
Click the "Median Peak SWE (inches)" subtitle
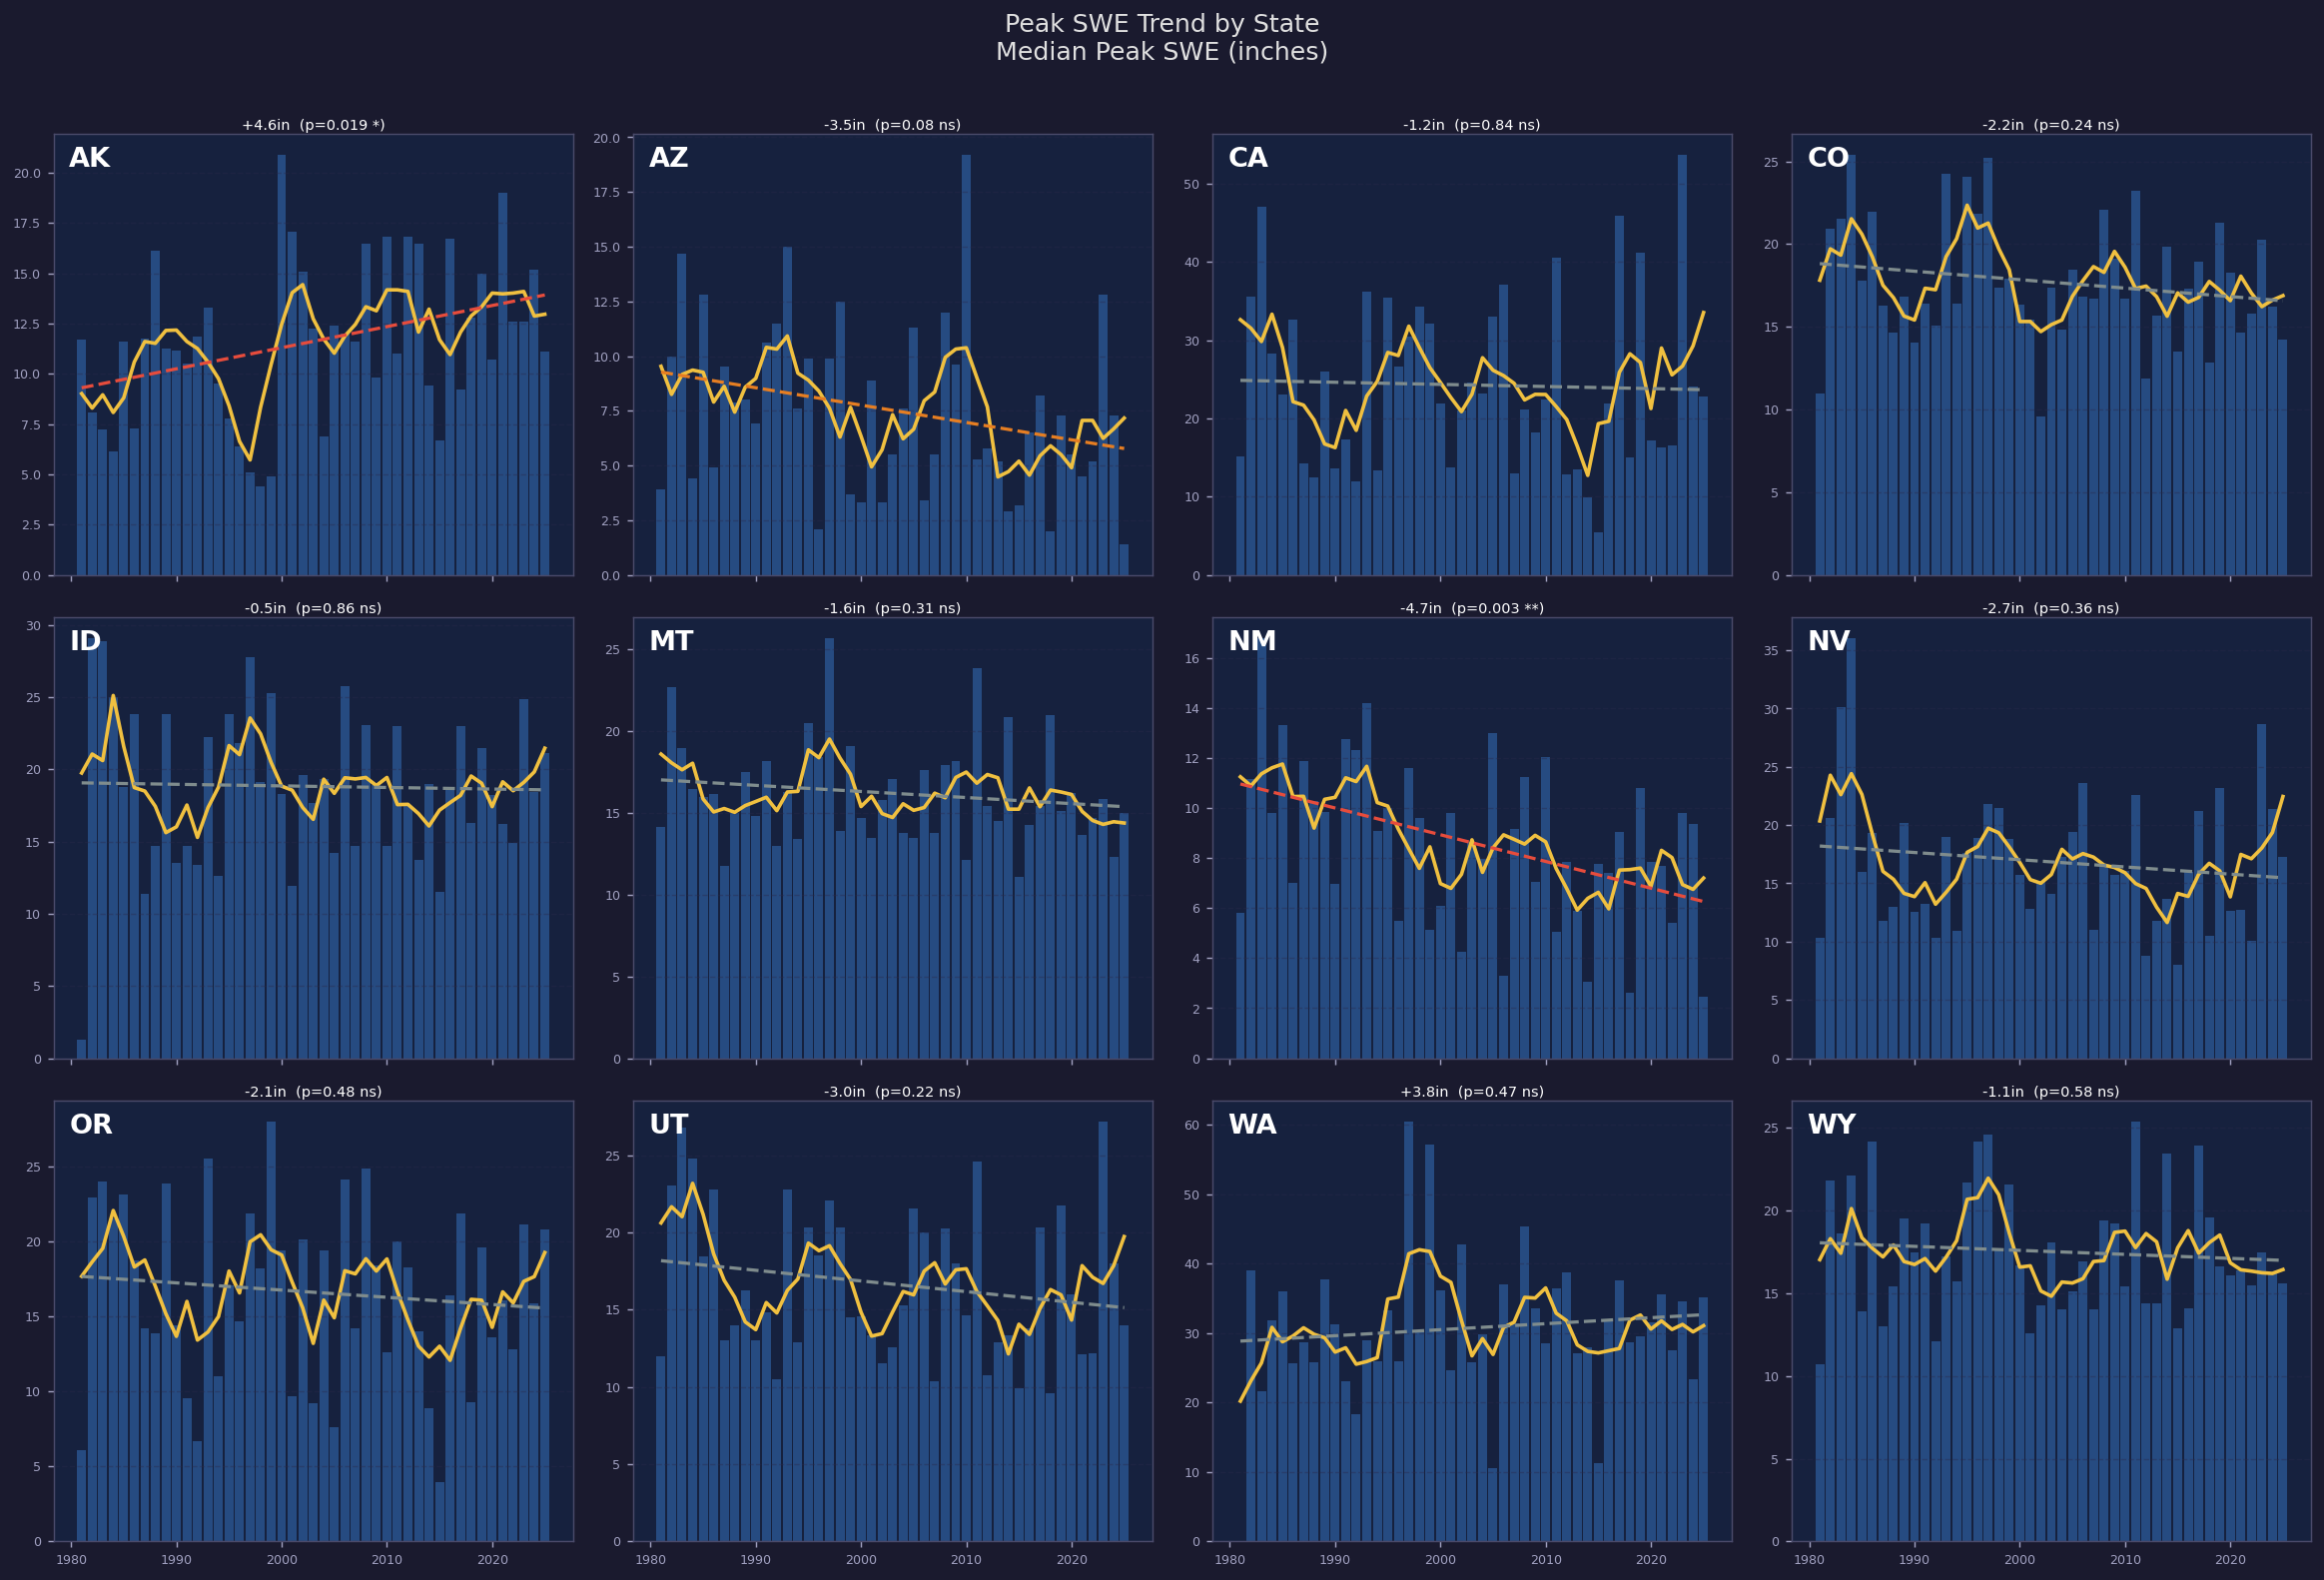coord(1162,52)
